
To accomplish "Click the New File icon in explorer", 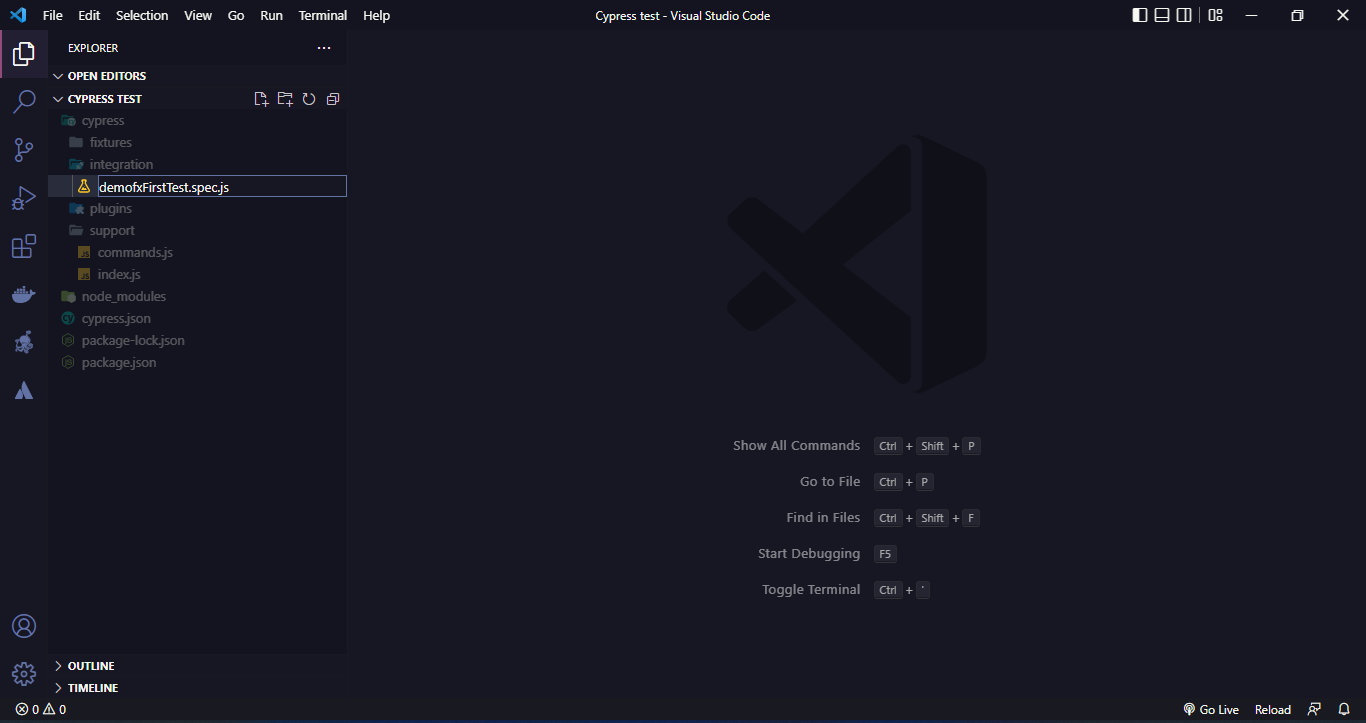I will coord(261,99).
